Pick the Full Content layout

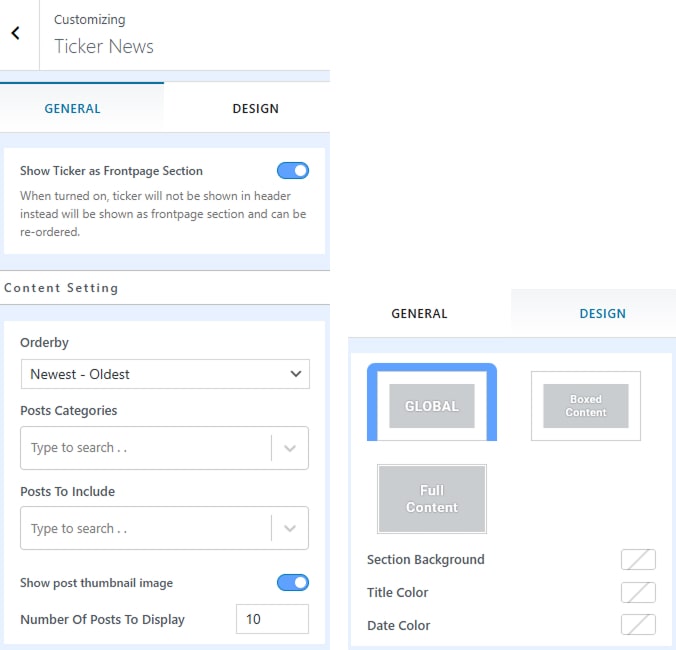pyautogui.click(x=431, y=498)
